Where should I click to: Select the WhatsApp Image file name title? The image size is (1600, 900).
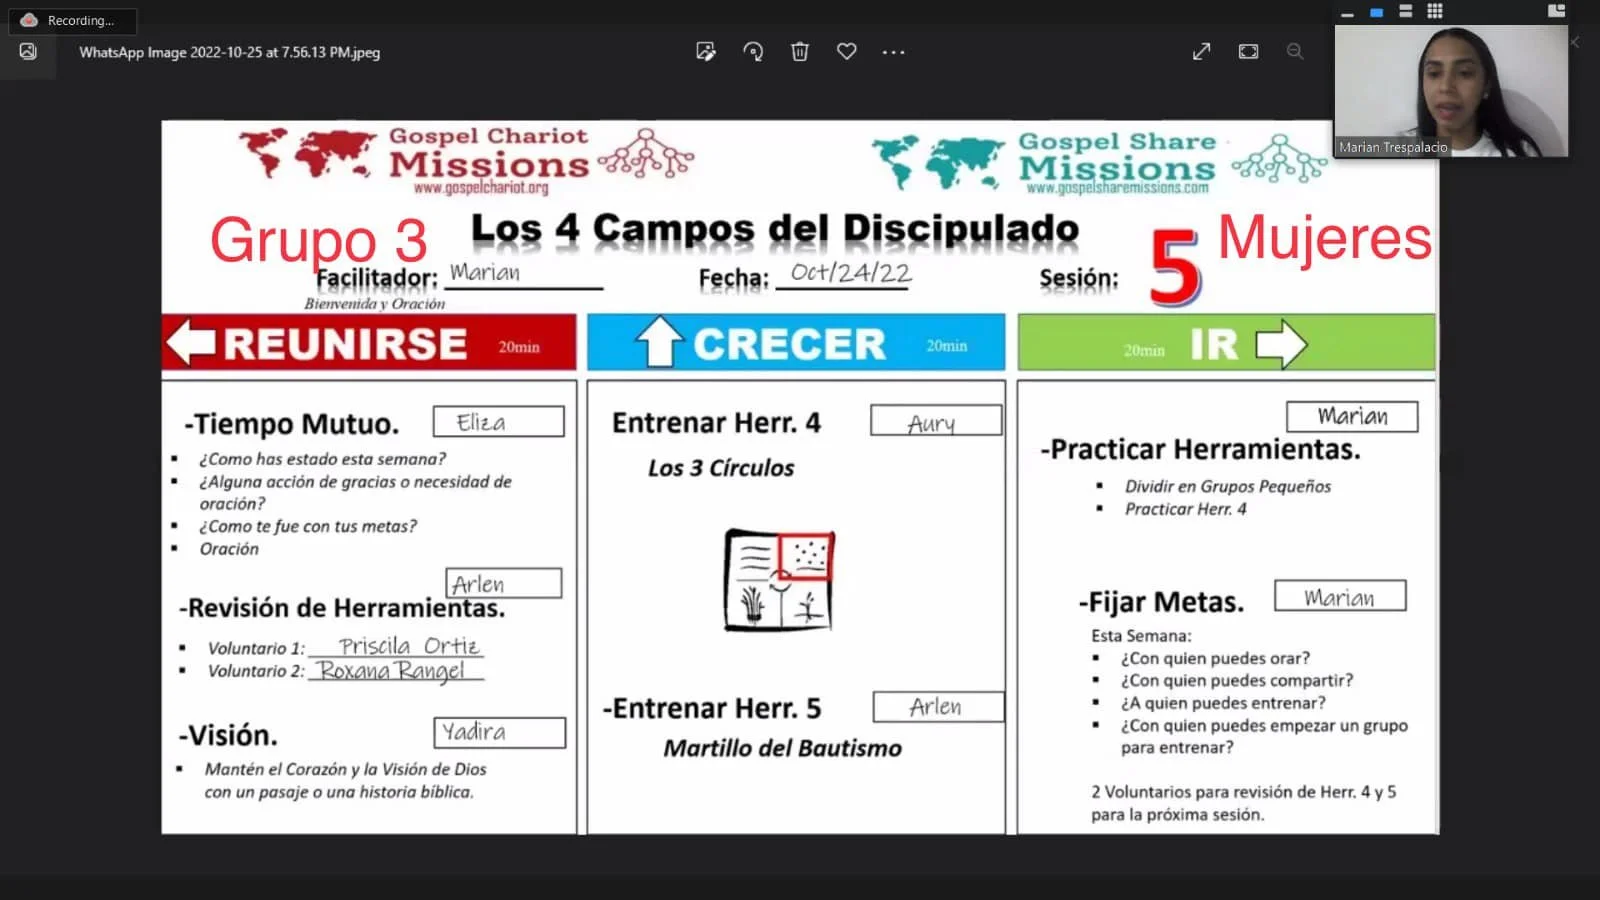point(230,52)
